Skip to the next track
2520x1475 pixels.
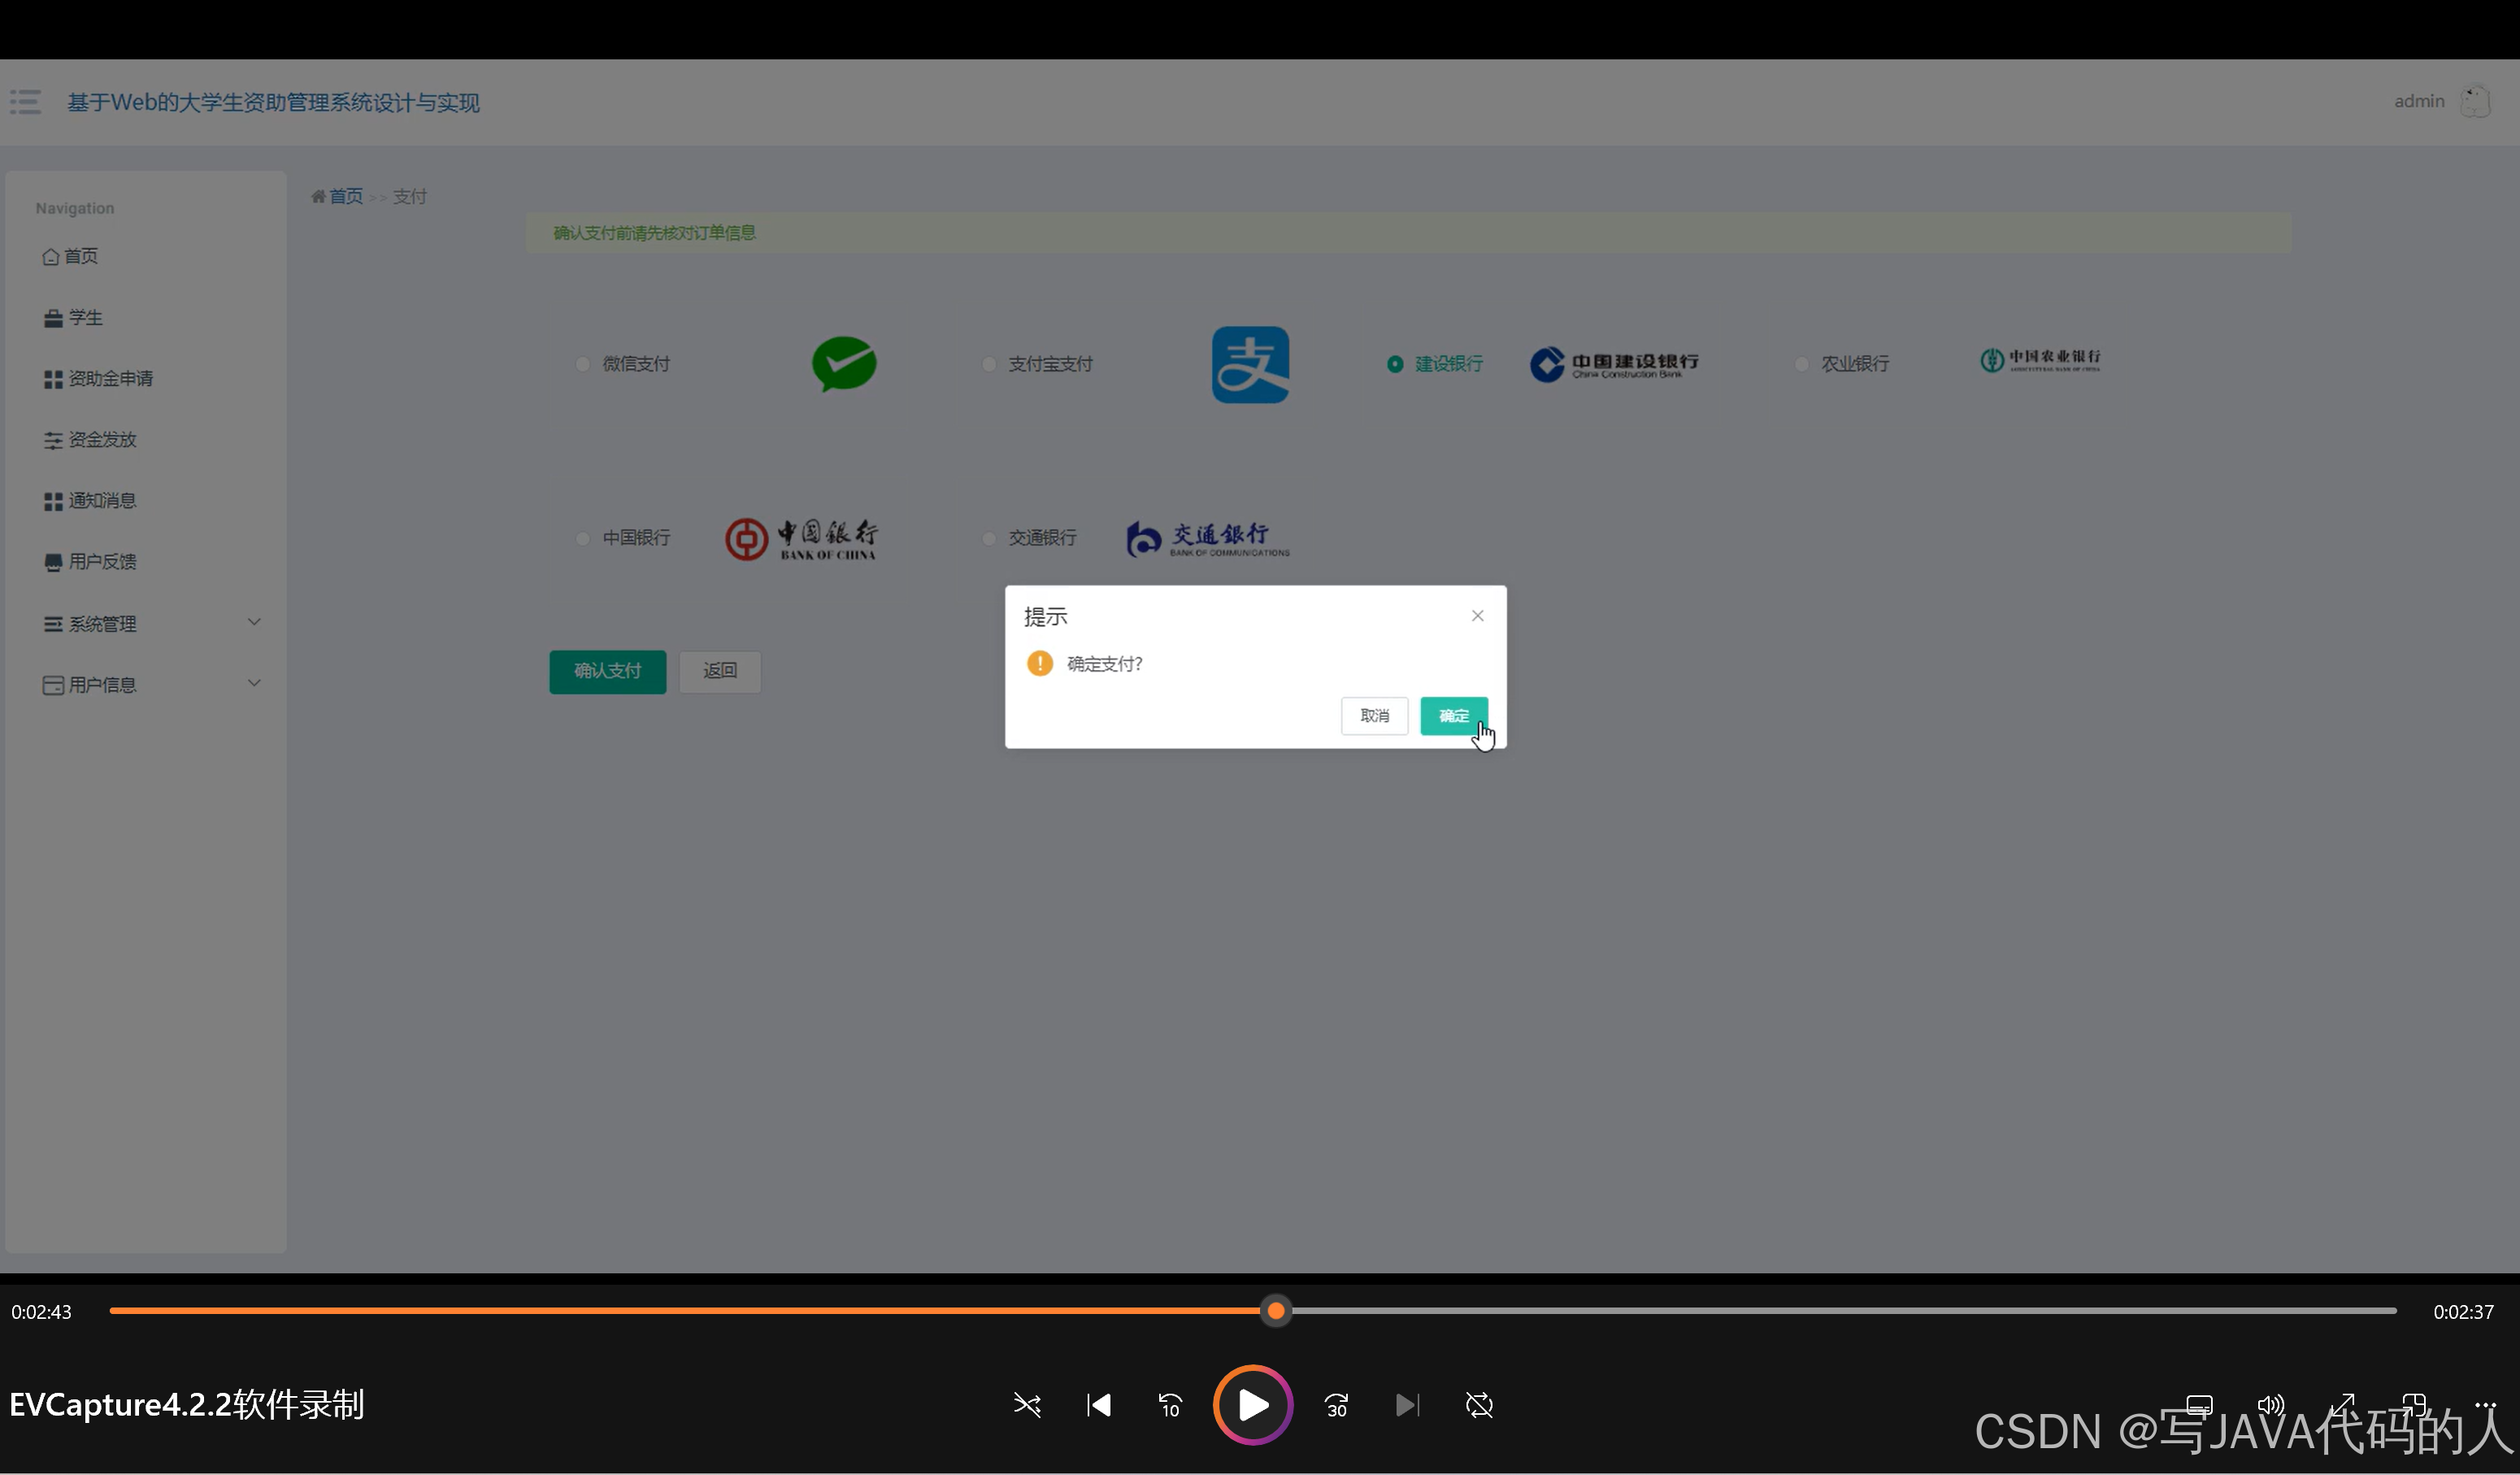(1407, 1405)
